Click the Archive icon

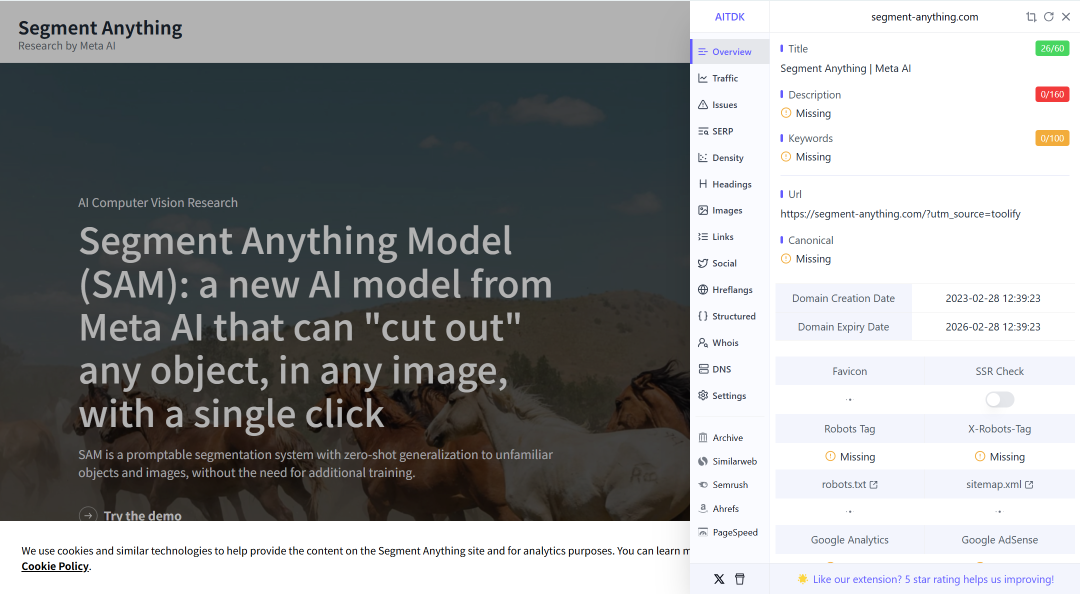pyautogui.click(x=703, y=438)
